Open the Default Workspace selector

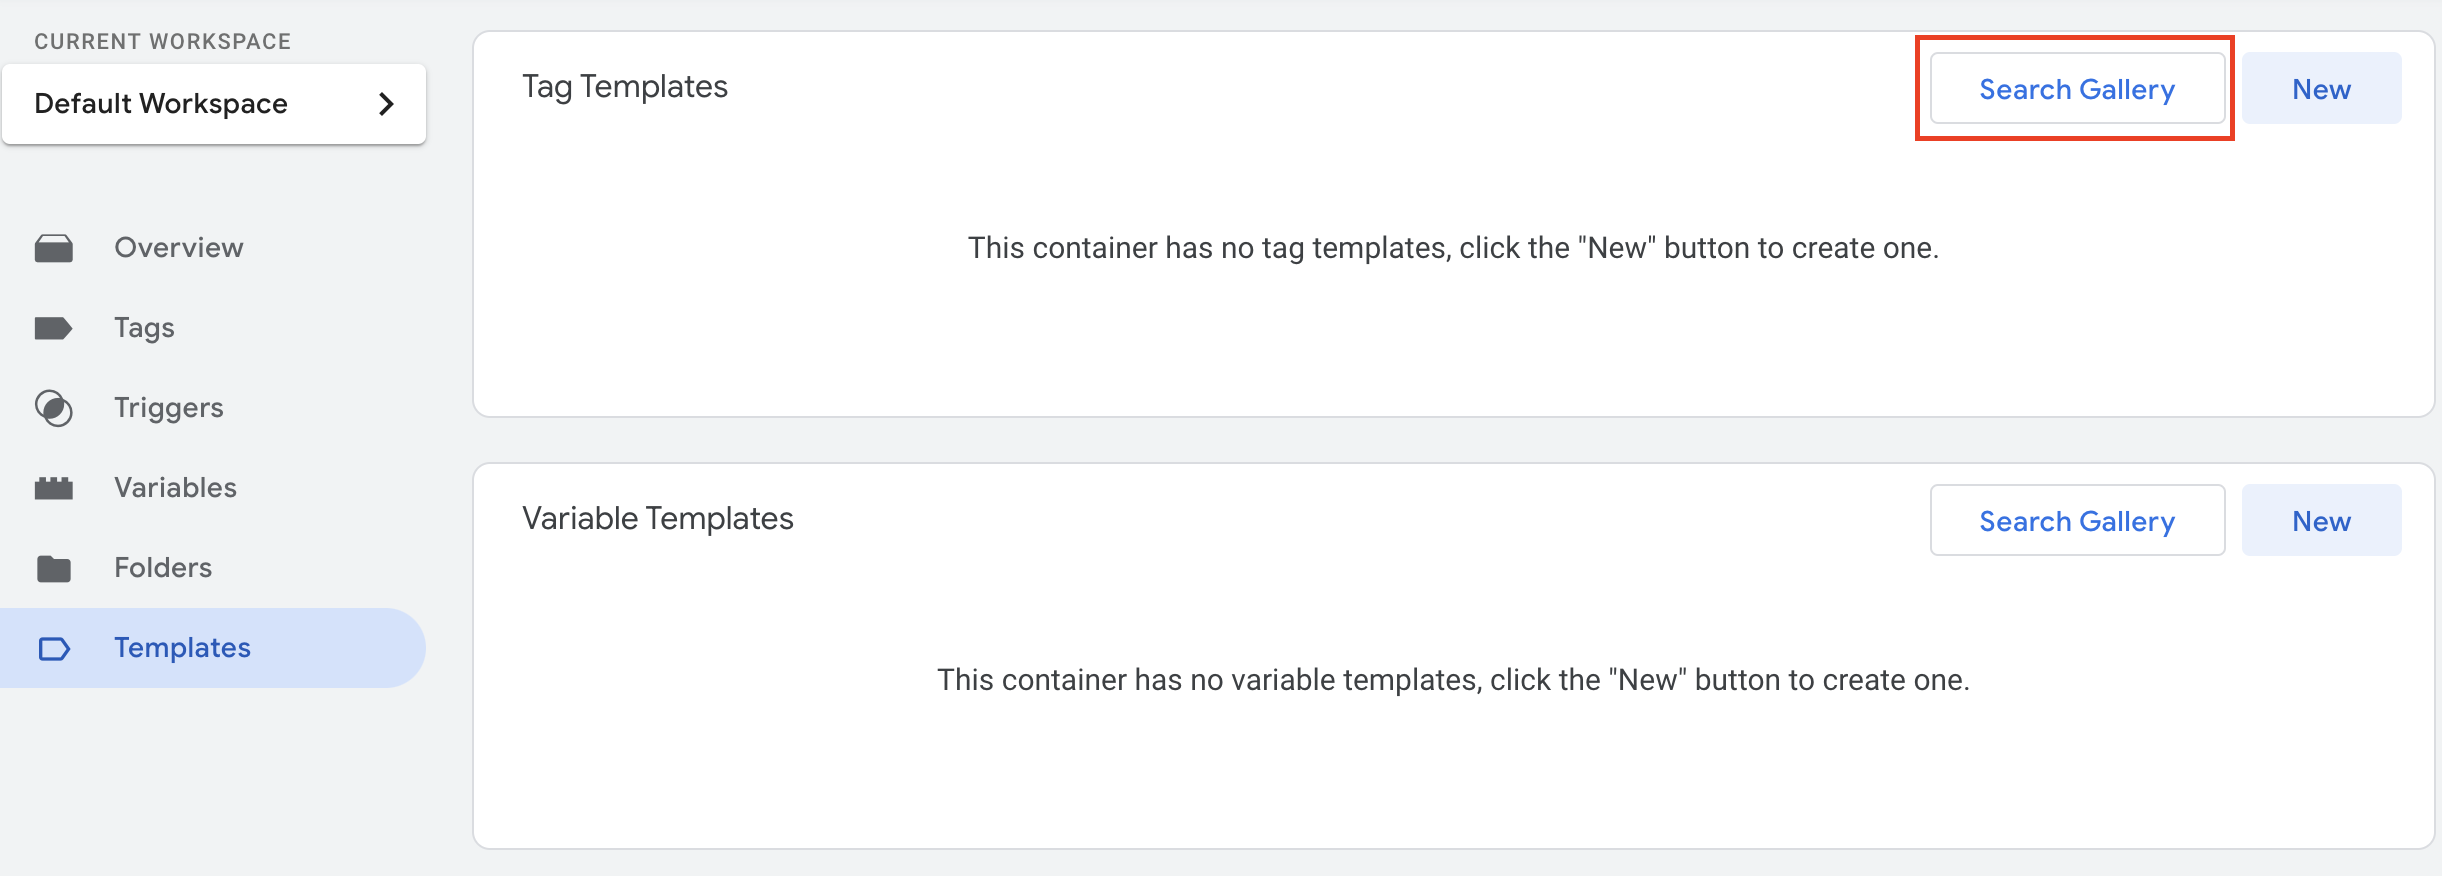[214, 104]
